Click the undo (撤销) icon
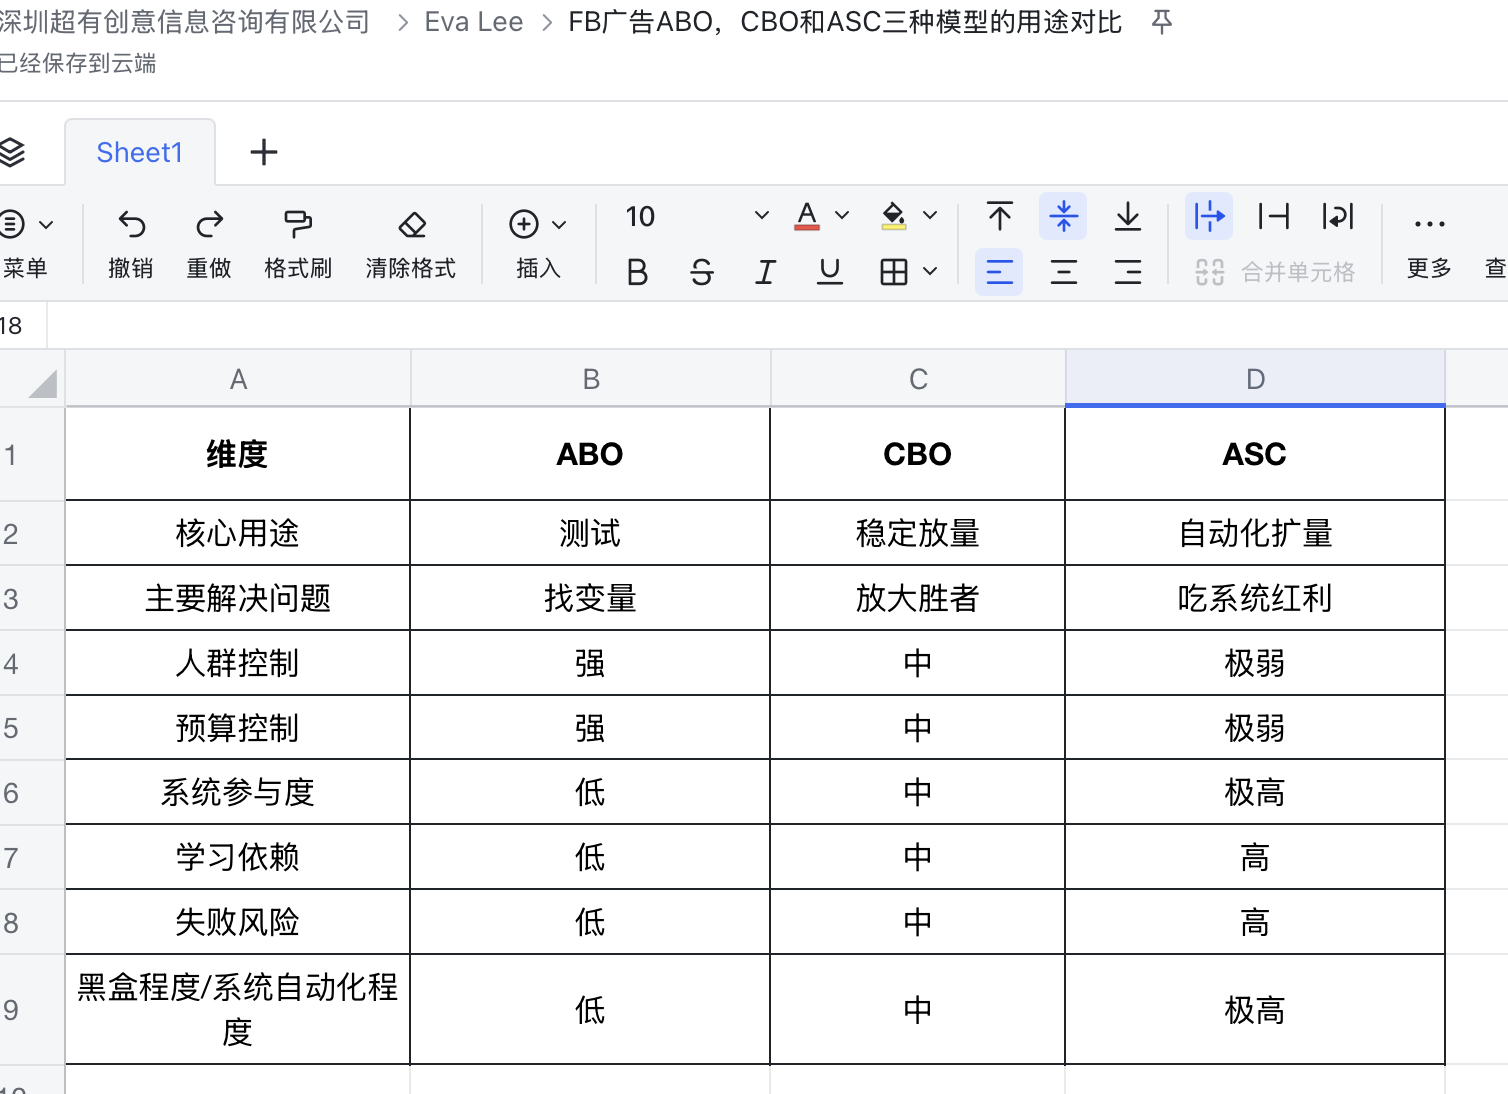1508x1094 pixels. click(x=131, y=224)
